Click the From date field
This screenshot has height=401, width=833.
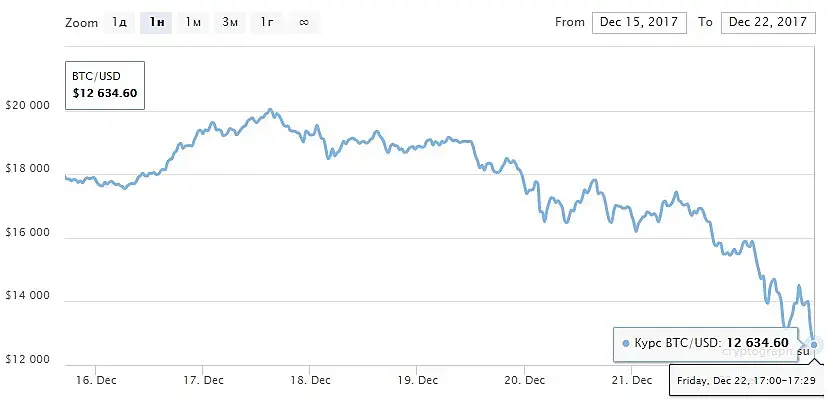click(639, 22)
